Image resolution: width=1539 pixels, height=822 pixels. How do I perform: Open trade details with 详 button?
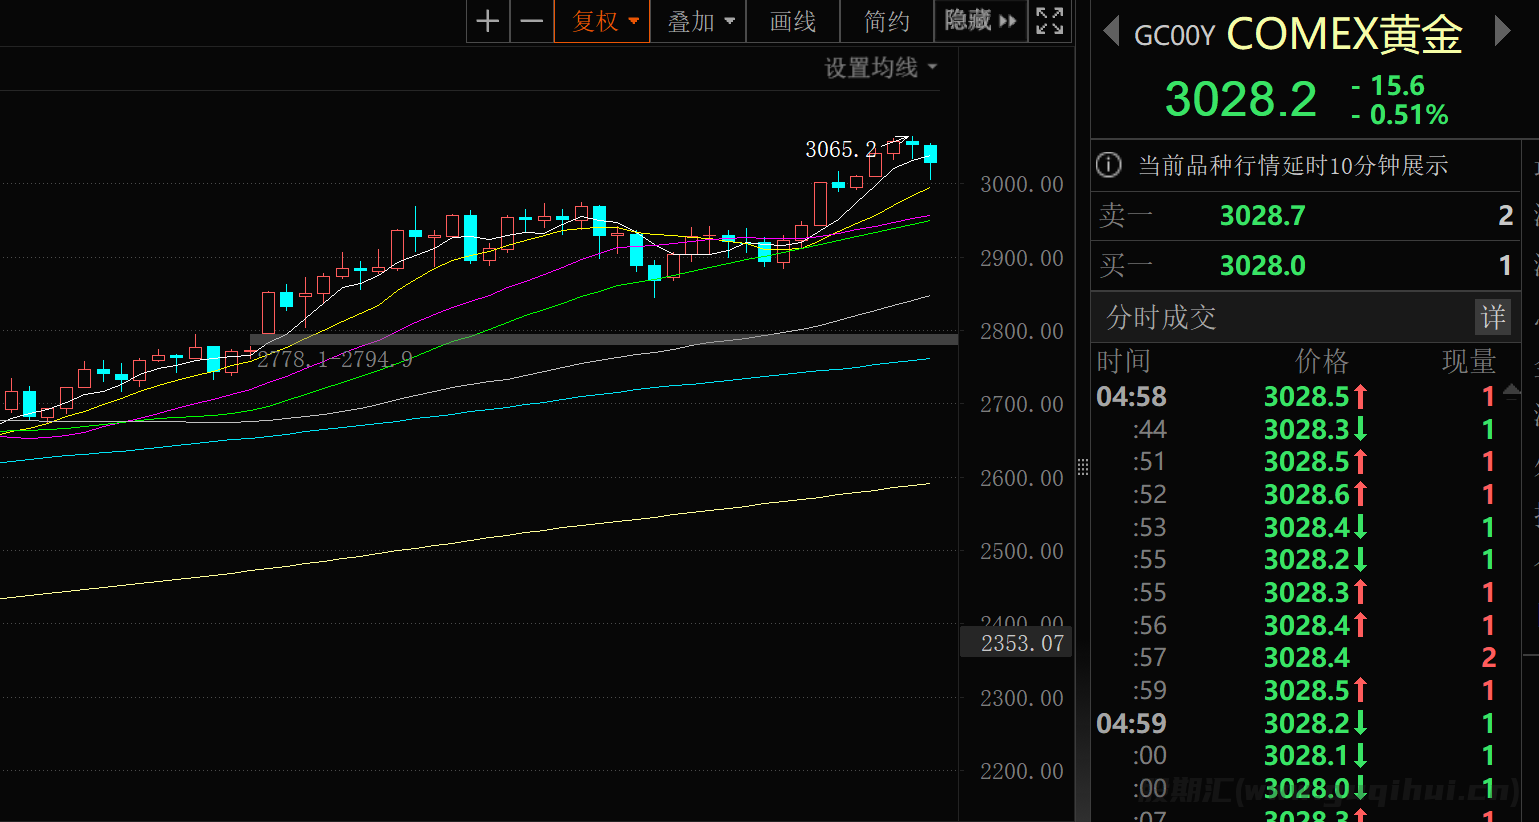point(1492,318)
